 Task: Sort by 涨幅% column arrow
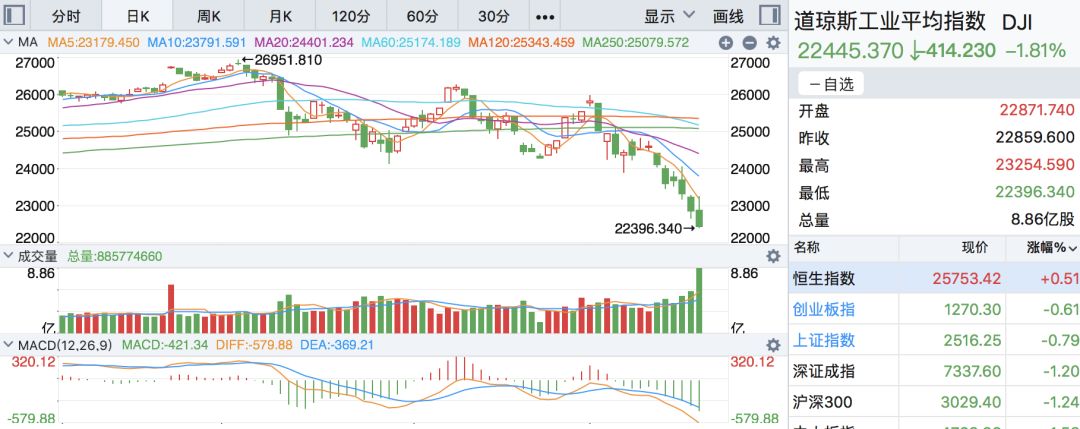[x=1073, y=247]
